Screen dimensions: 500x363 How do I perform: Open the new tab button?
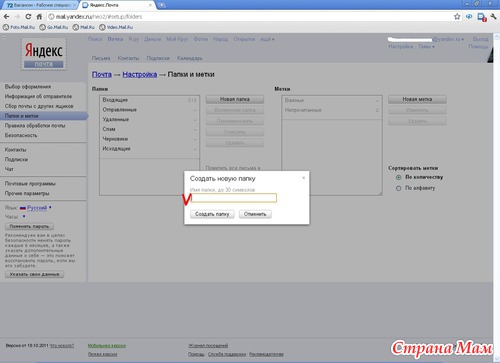pyautogui.click(x=162, y=5)
